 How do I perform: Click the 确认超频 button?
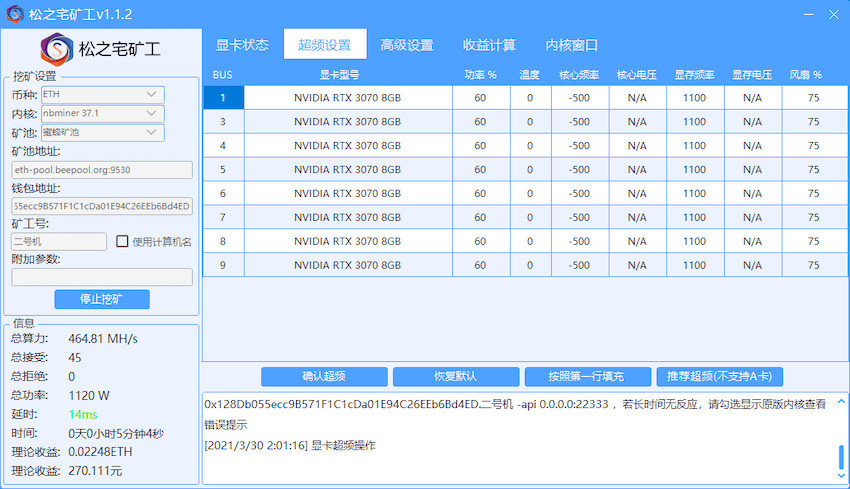324,376
